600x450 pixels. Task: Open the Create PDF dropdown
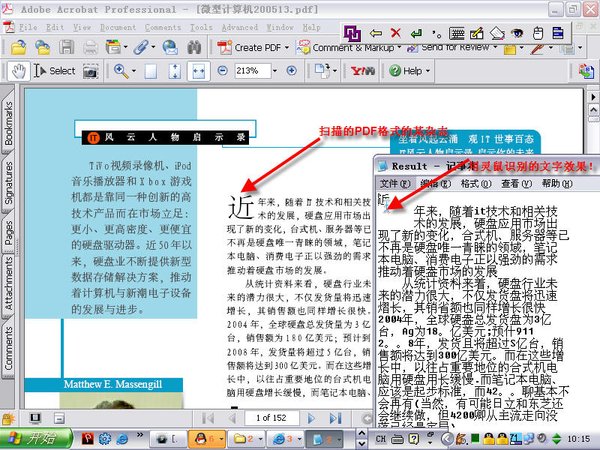(257, 47)
